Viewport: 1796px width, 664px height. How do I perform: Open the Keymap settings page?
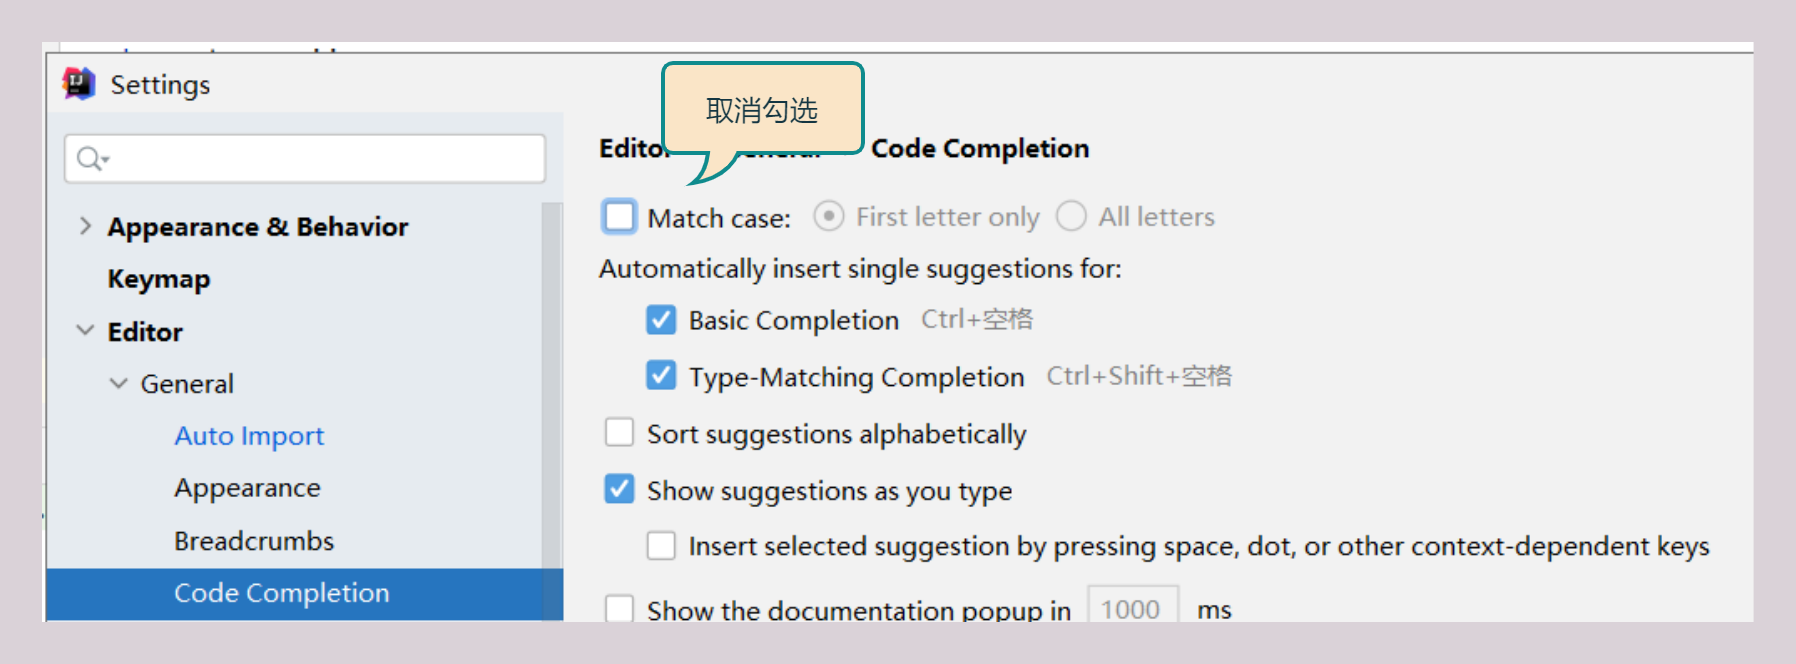pos(158,279)
